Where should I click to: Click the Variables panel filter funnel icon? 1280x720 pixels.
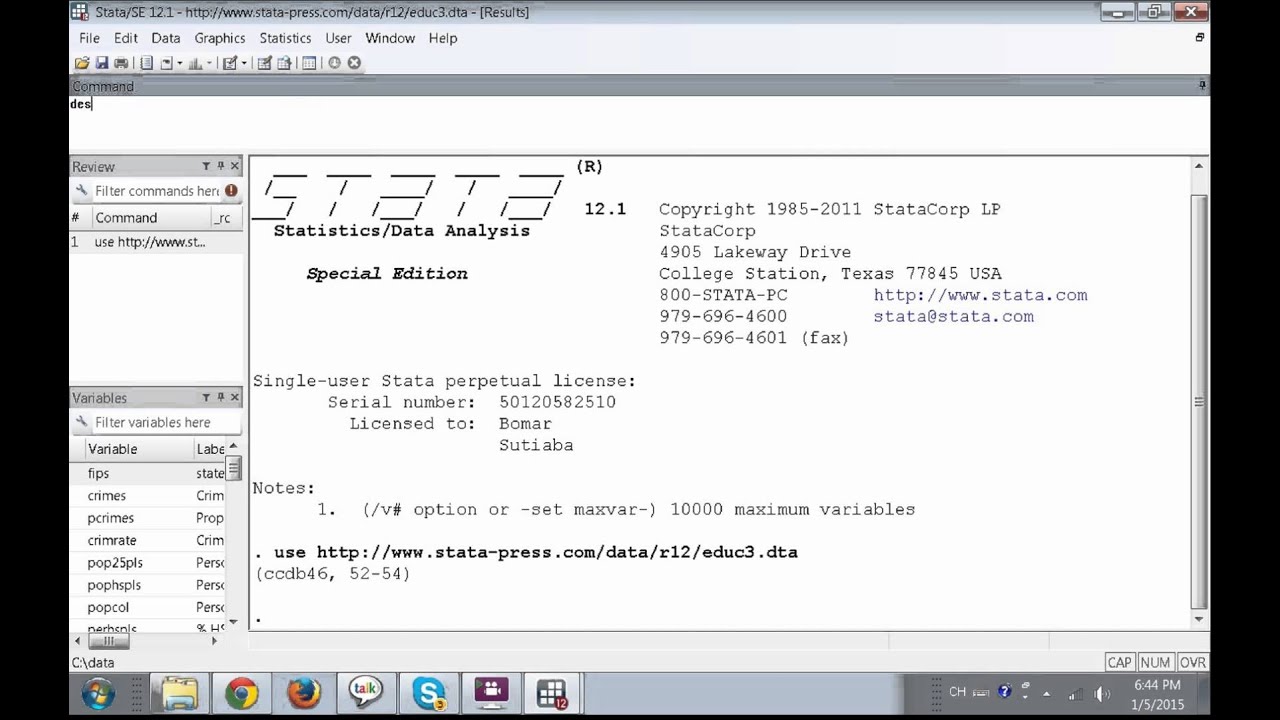[x=206, y=397]
